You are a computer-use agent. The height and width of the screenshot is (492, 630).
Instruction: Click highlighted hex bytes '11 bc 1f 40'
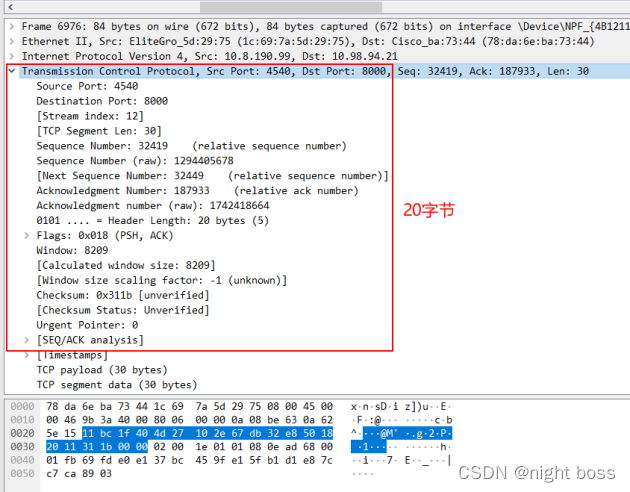[115, 433]
